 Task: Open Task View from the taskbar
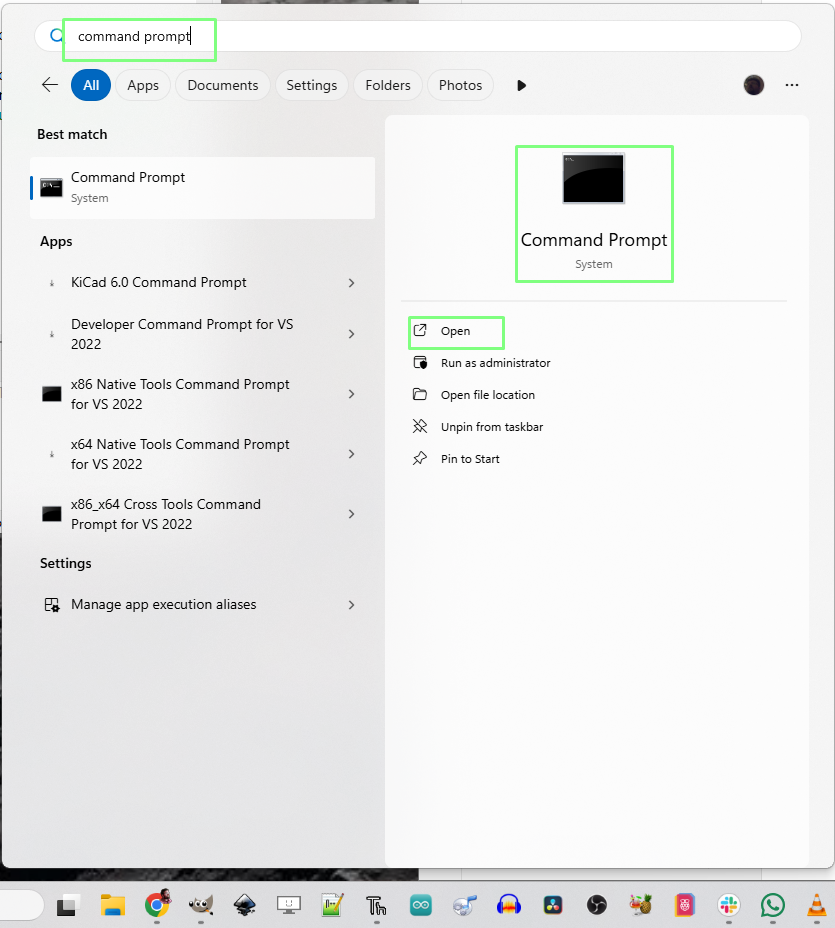(68, 904)
